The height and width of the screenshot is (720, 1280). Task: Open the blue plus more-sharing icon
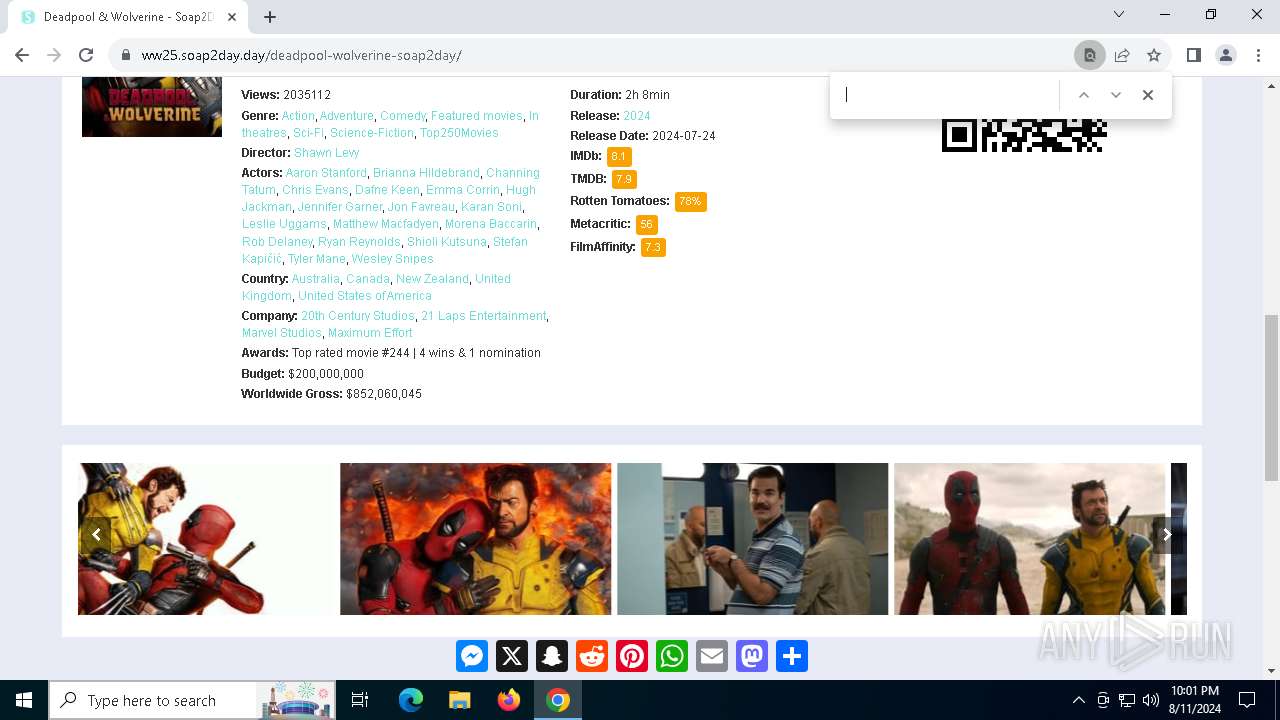[x=792, y=656]
